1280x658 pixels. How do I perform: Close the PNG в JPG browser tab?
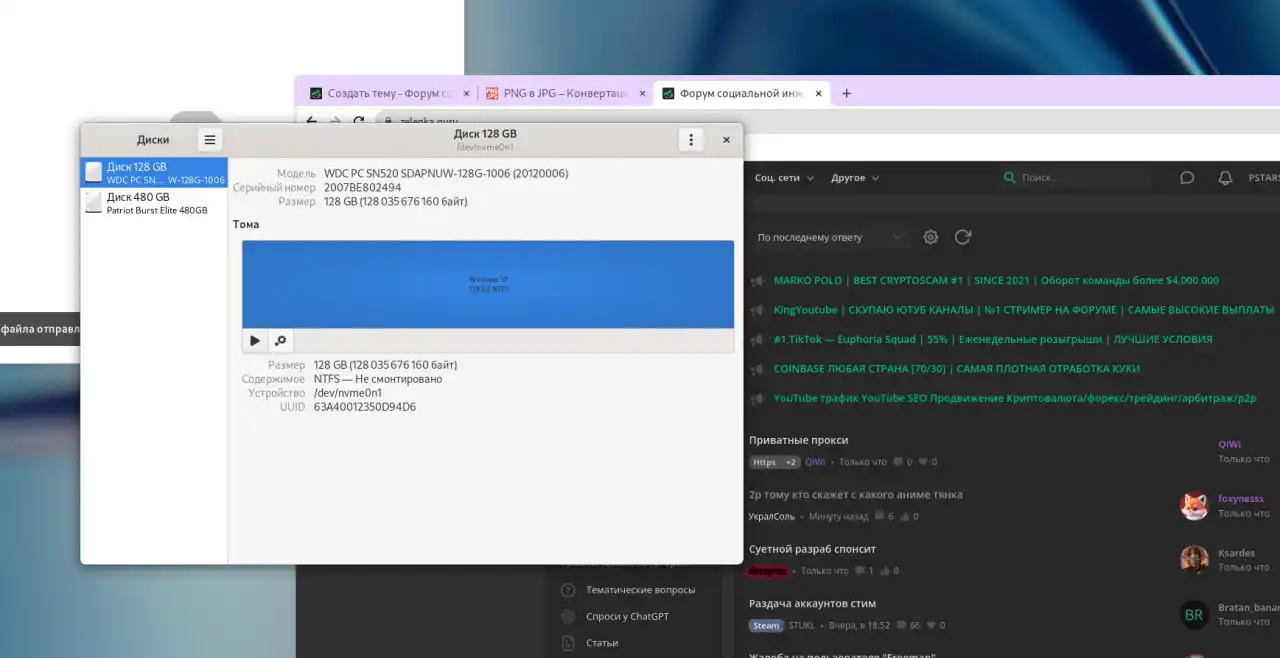(643, 93)
